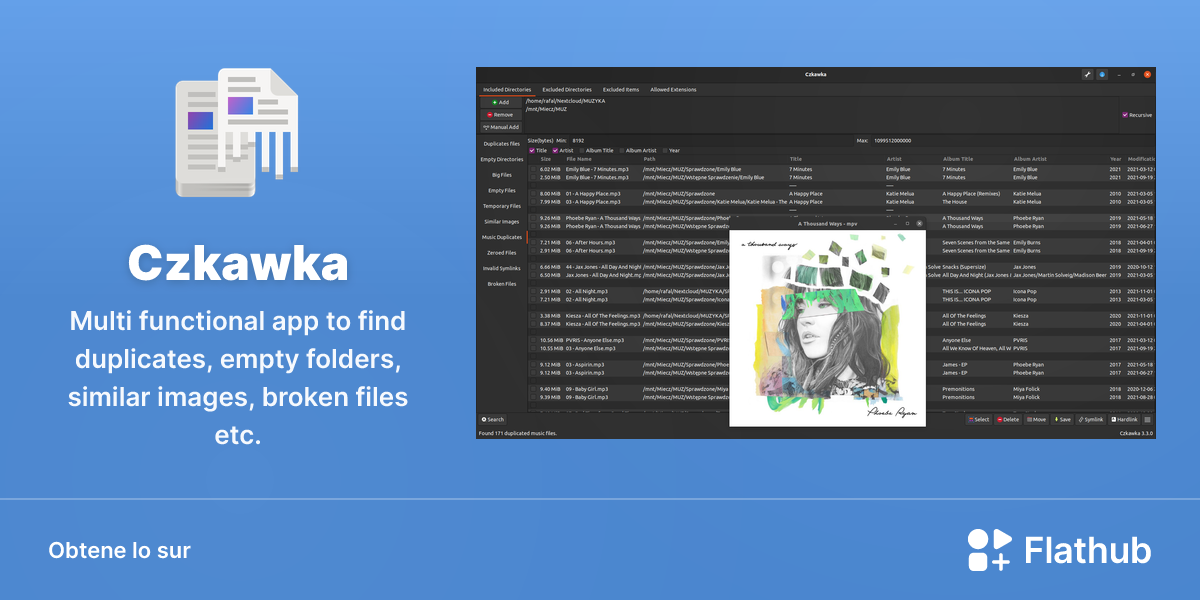This screenshot has height=600, width=1200.
Task: Click the Czkawka documents logo
Action: coord(237,134)
